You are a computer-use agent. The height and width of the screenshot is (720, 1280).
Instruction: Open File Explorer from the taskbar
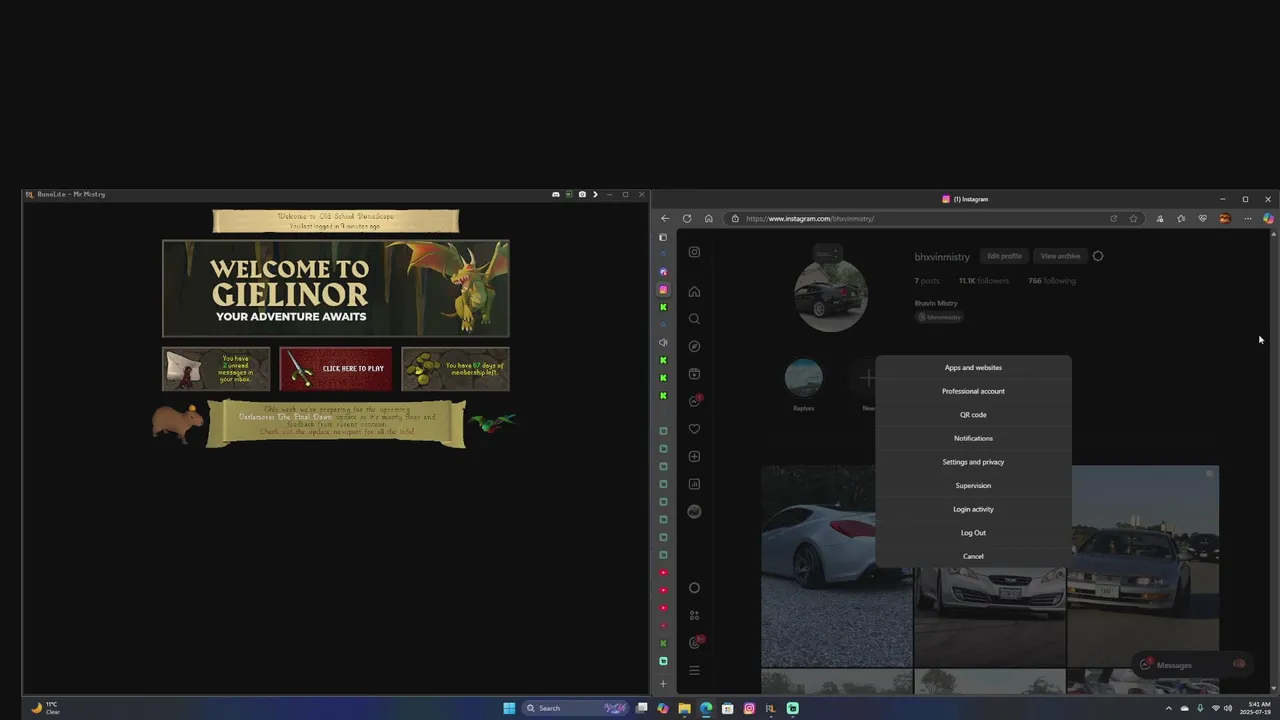coord(684,708)
